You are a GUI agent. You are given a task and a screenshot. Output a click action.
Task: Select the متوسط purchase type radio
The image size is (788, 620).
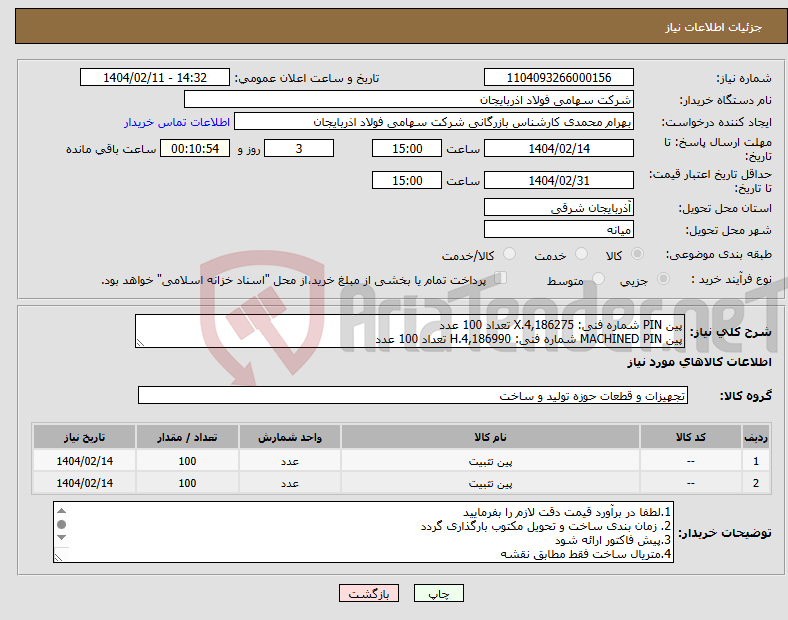click(598, 279)
